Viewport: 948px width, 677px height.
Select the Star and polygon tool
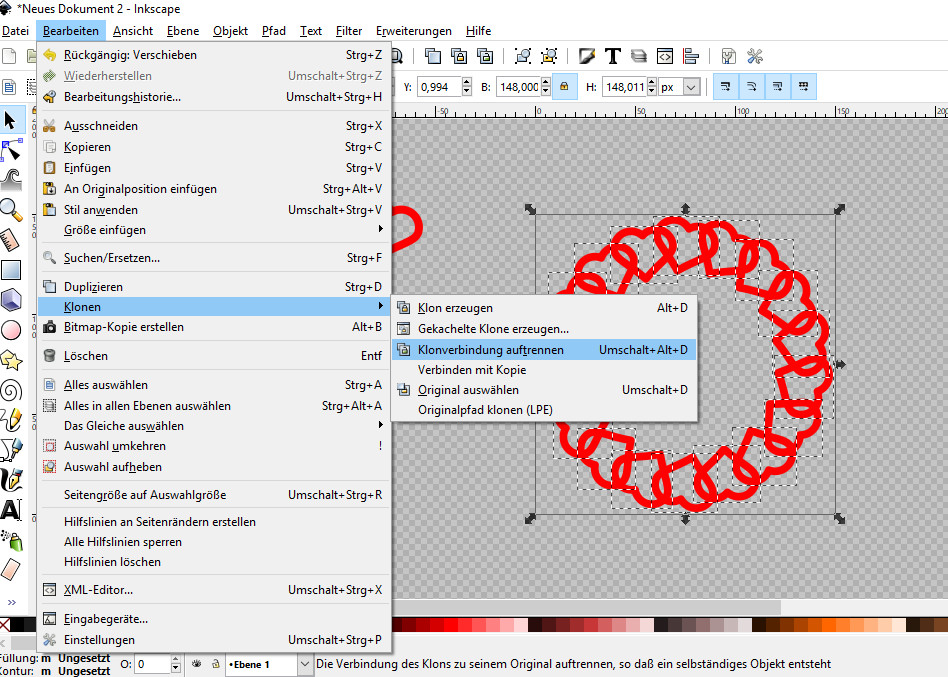pos(11,360)
